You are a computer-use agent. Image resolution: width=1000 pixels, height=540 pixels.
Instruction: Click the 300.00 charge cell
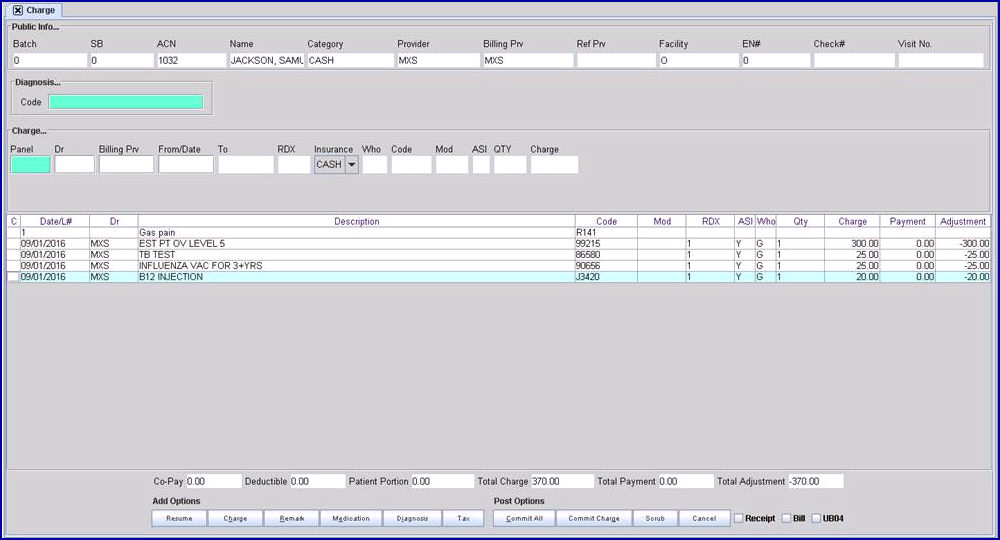point(852,244)
